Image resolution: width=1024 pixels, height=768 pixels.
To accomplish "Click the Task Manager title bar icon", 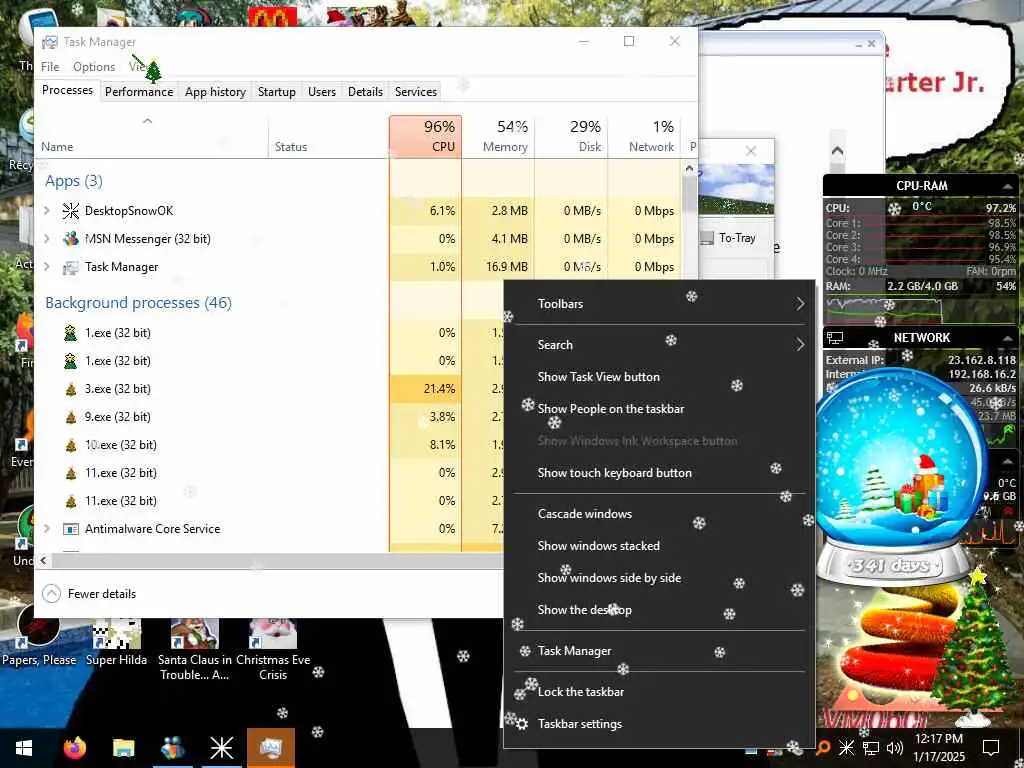I will coord(50,42).
